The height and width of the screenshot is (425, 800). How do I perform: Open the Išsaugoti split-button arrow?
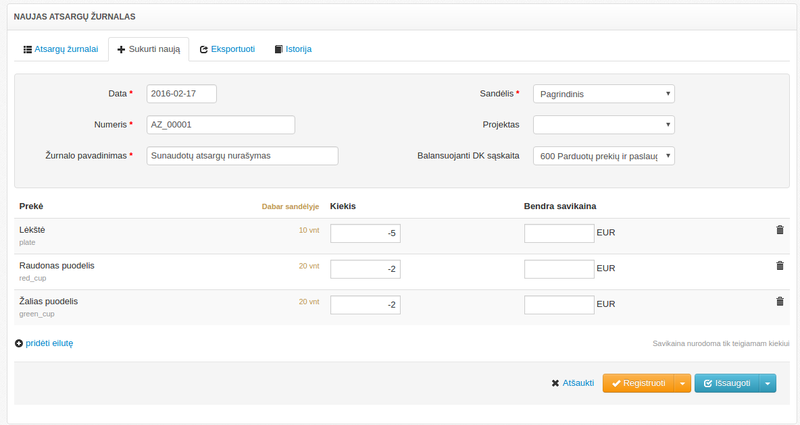pos(767,383)
